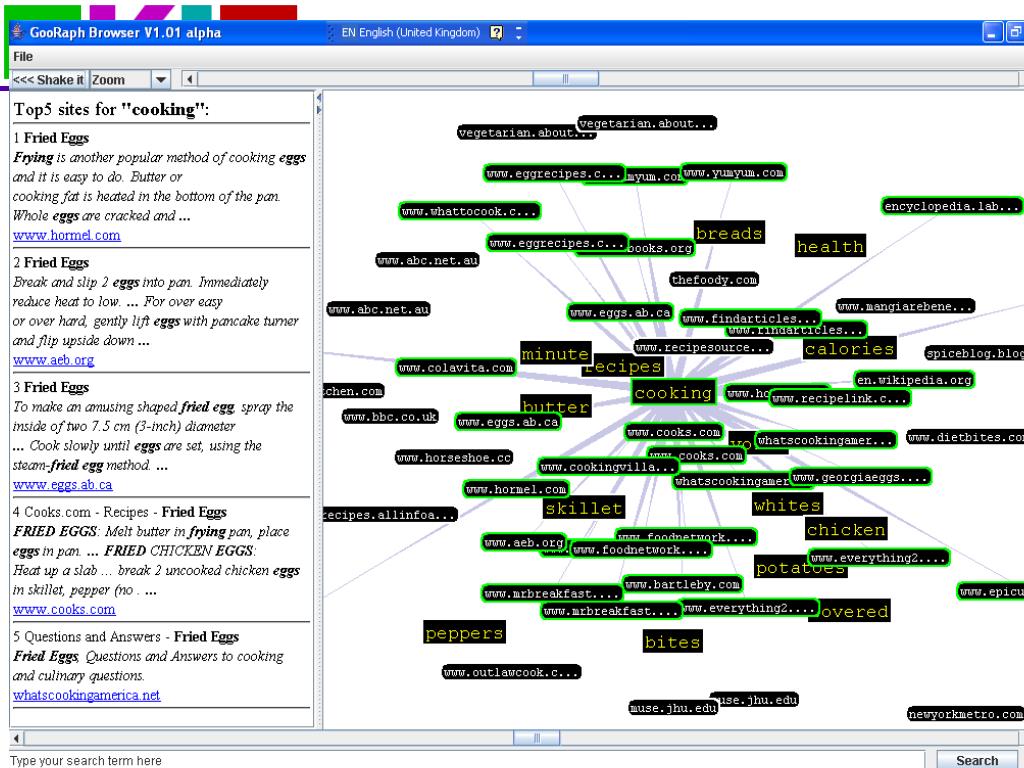The width and height of the screenshot is (1024, 768).
Task: Click result title '5 Questions and Answers - Fried Eggs'
Action: coord(126,637)
